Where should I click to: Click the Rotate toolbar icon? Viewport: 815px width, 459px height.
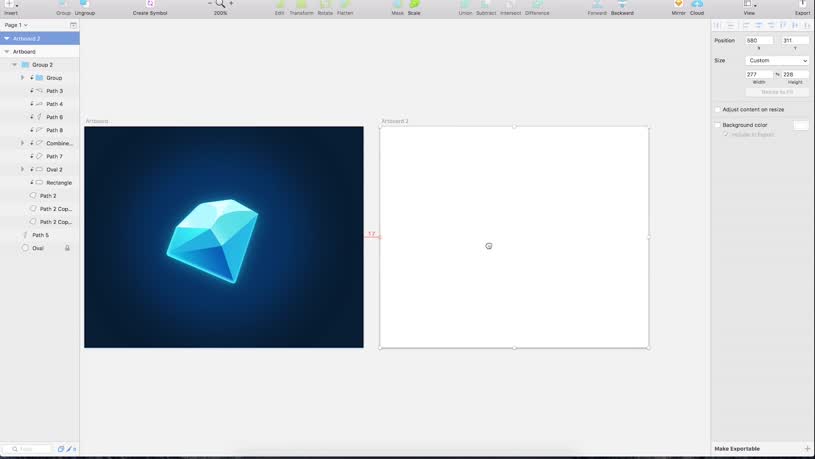tap(325, 4)
